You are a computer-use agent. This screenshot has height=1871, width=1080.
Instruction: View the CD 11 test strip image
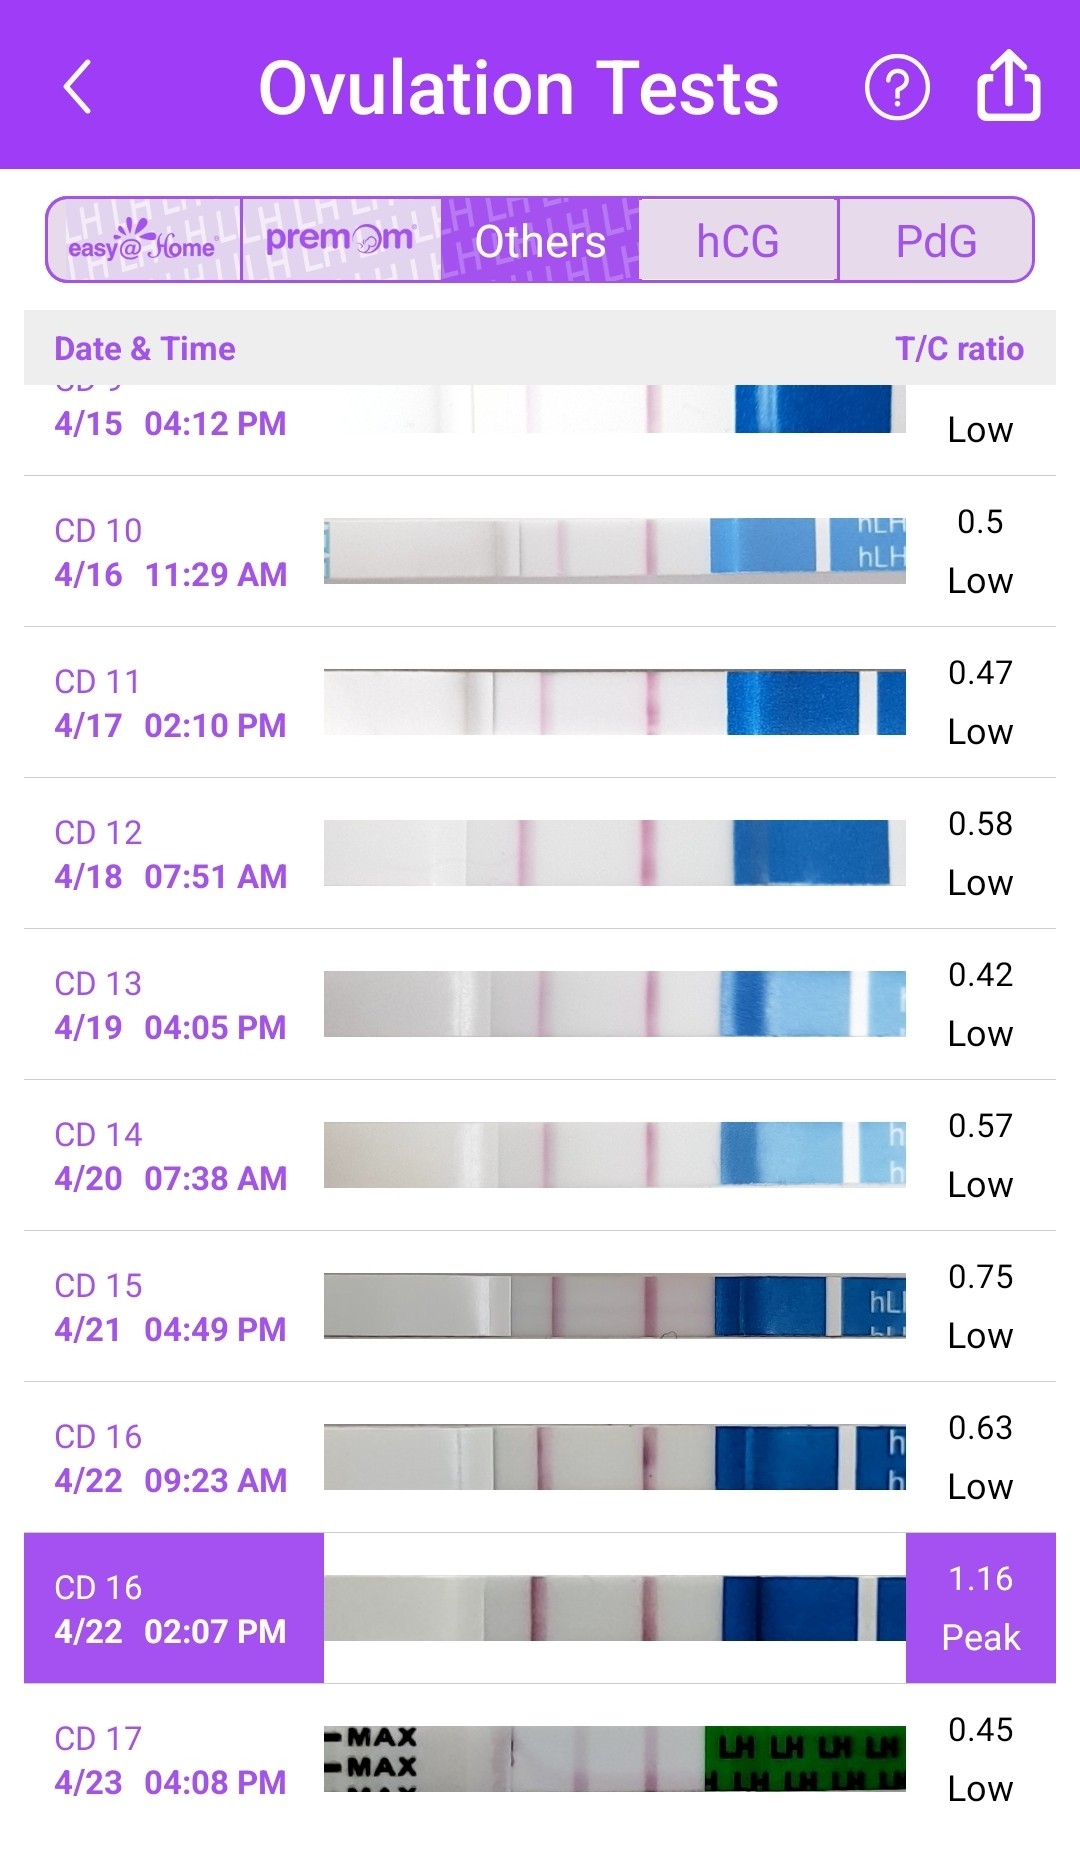click(x=614, y=702)
